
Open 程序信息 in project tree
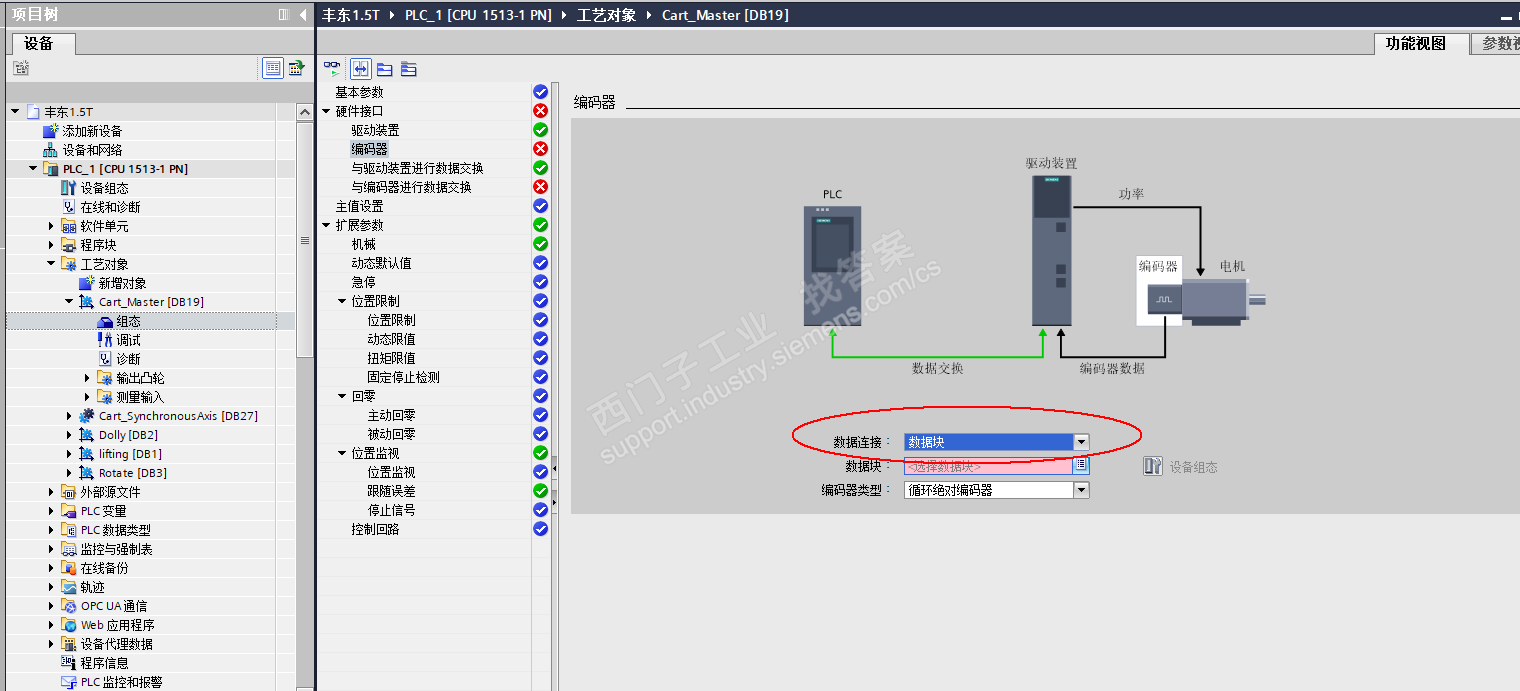[104, 663]
